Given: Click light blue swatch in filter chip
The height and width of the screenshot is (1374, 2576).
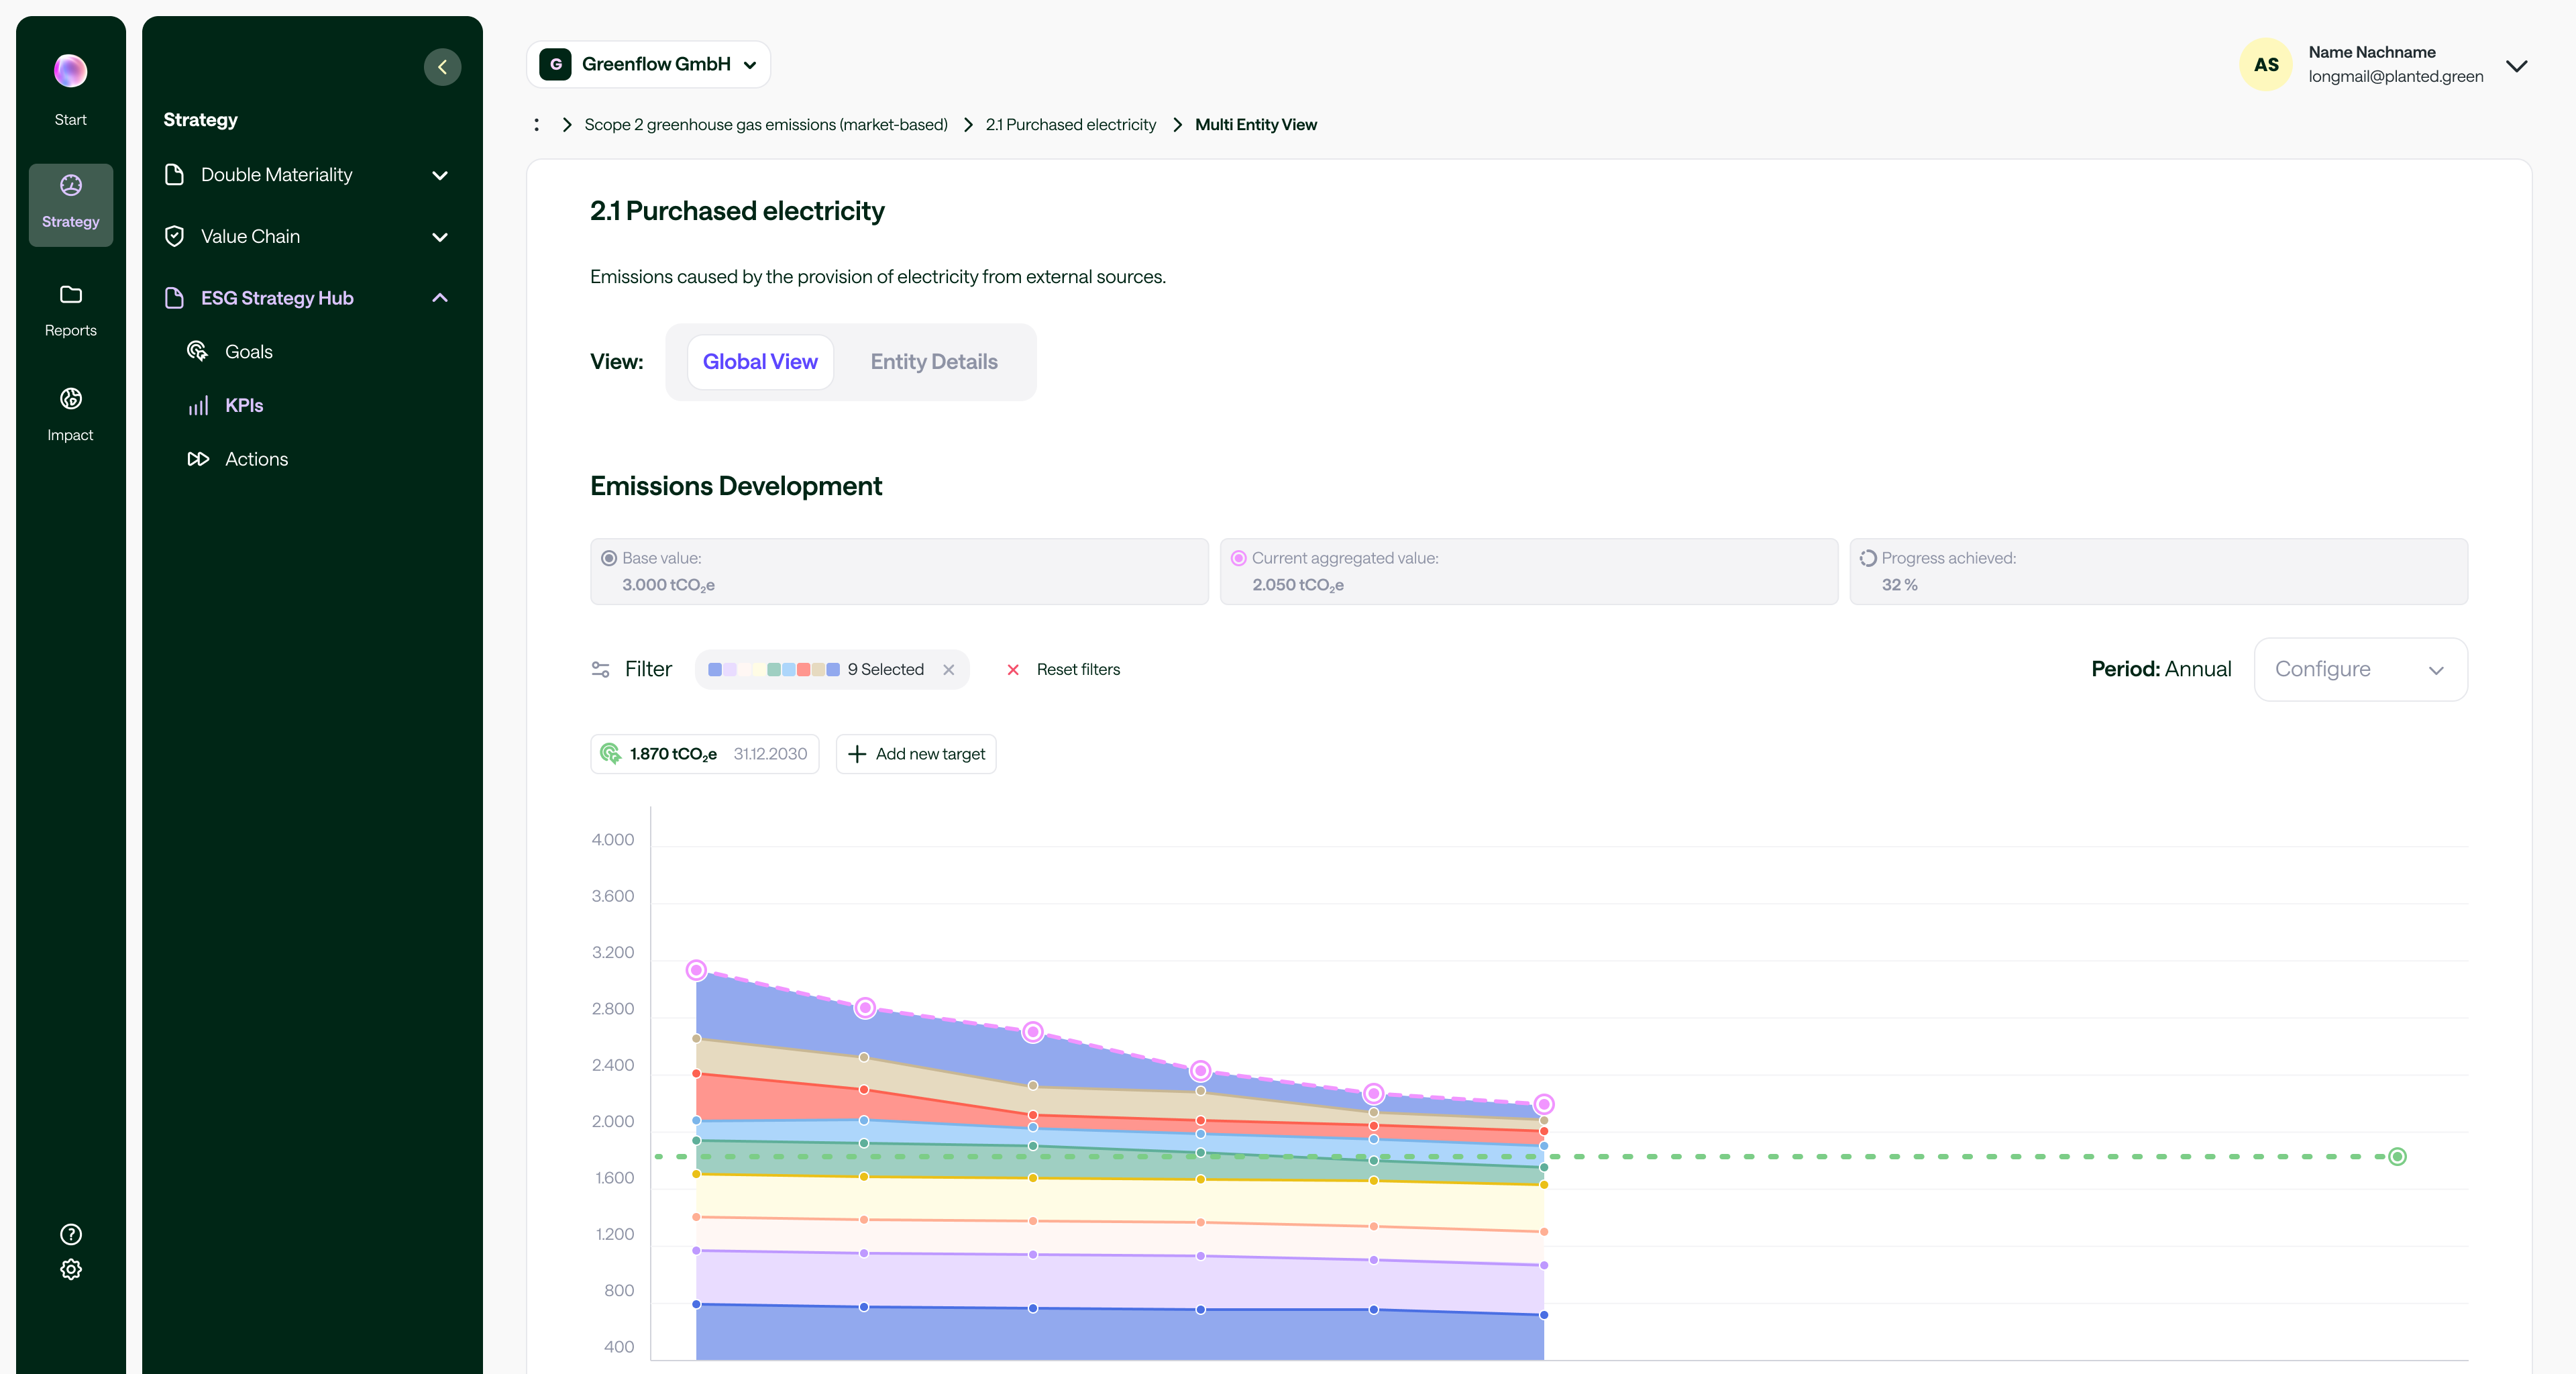Looking at the screenshot, I should tap(789, 670).
